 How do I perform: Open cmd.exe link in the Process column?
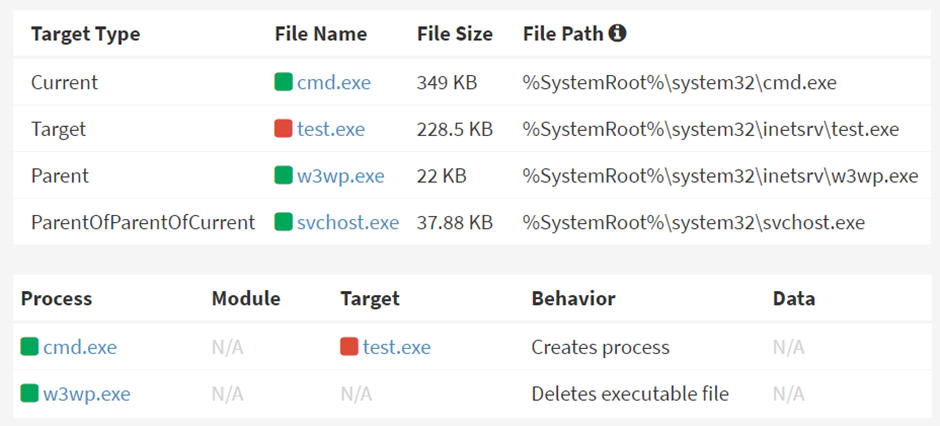coord(80,347)
